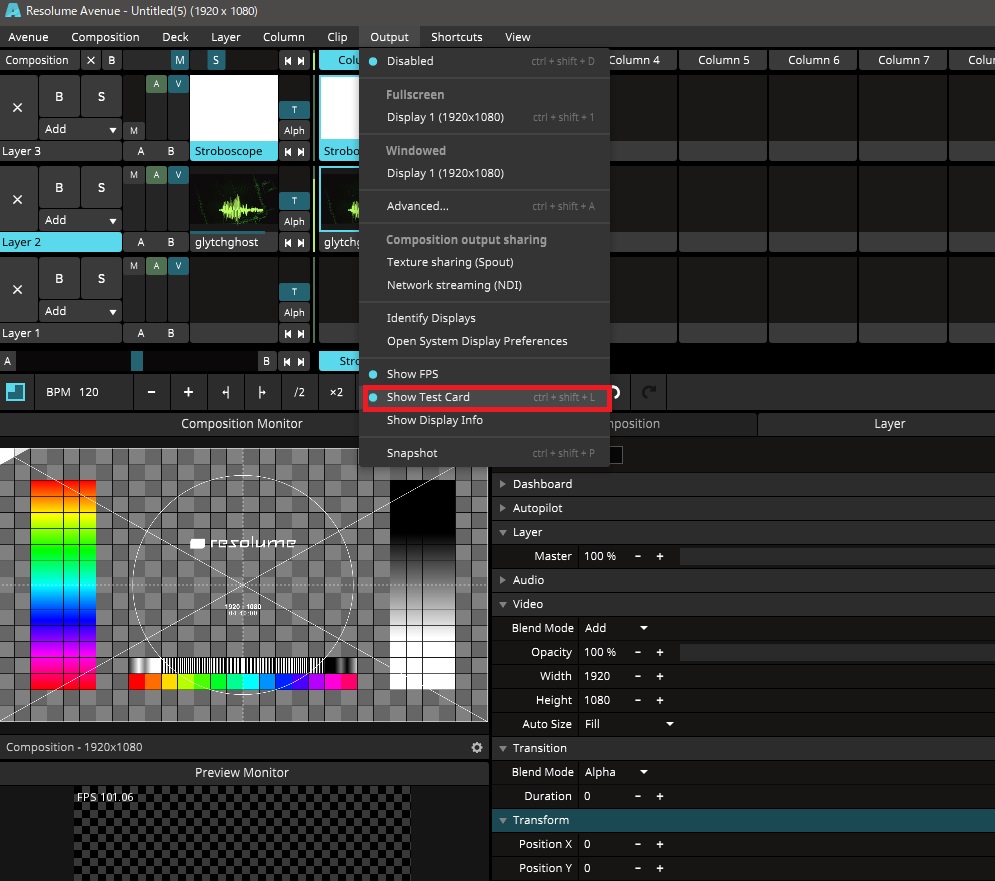
Task: Open the View menu
Action: (x=518, y=37)
